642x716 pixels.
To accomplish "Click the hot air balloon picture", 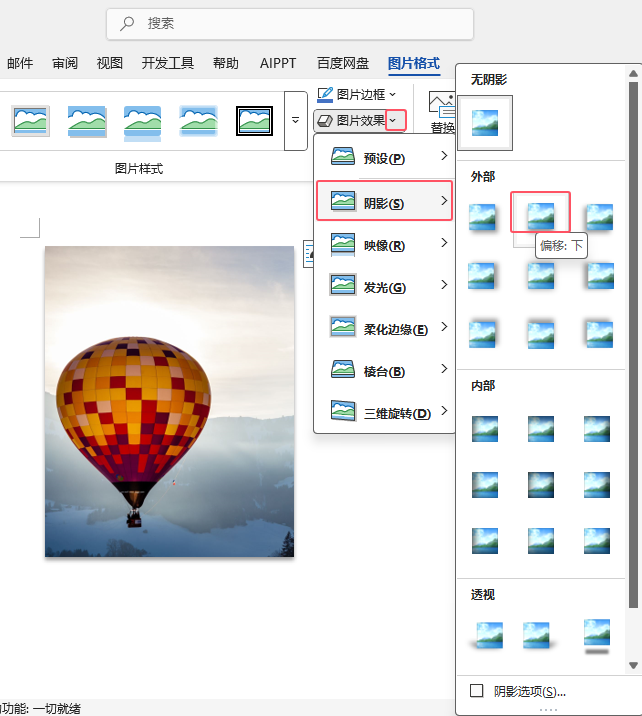I will coord(169,401).
